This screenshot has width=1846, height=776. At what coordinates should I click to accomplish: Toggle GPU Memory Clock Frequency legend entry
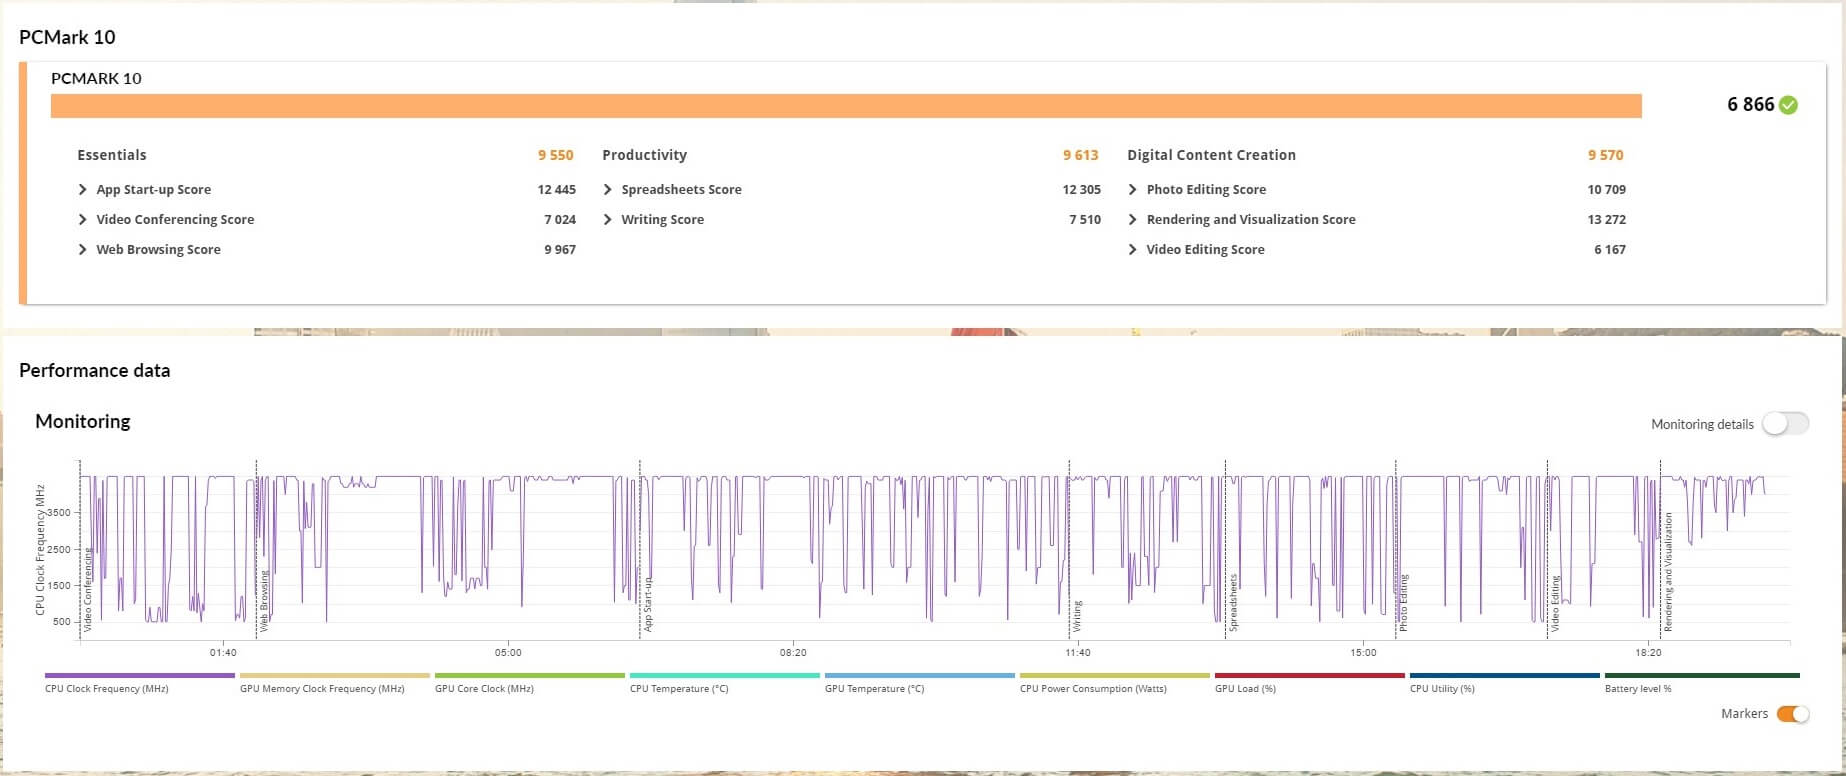click(x=334, y=683)
